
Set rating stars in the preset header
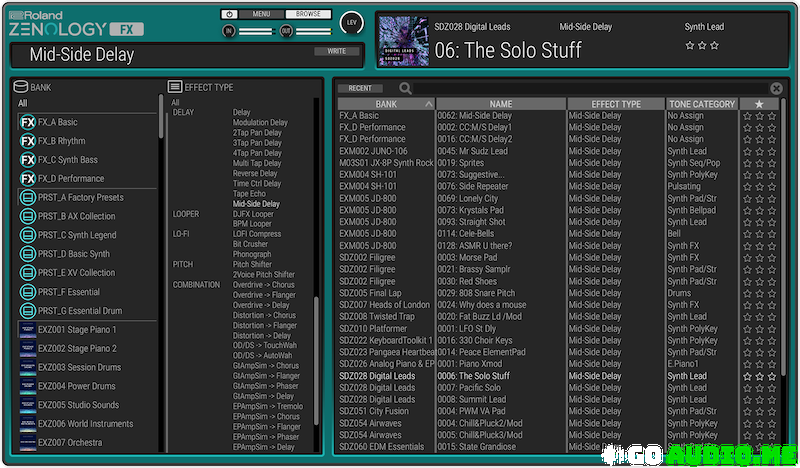click(702, 45)
